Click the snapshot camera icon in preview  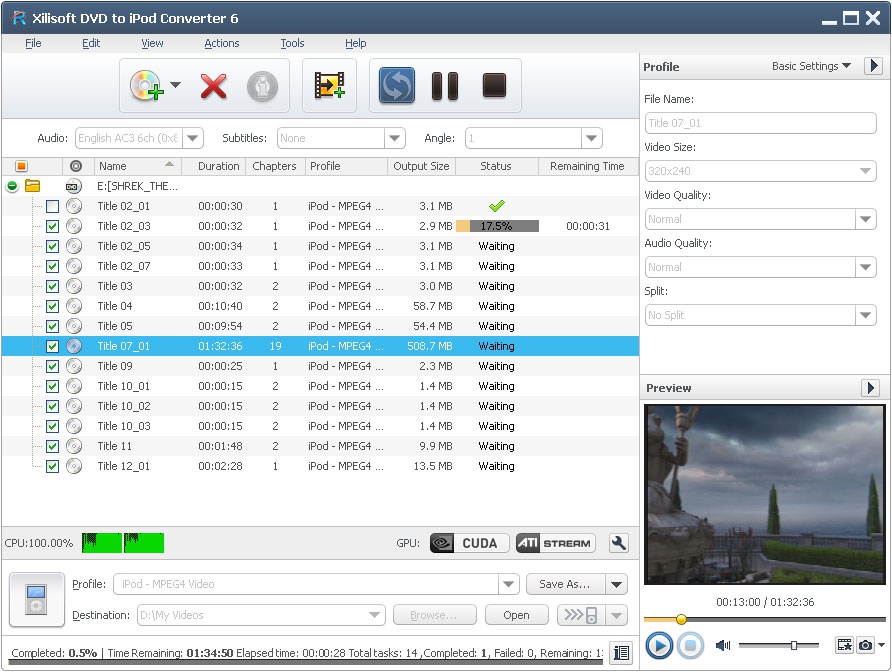point(866,646)
